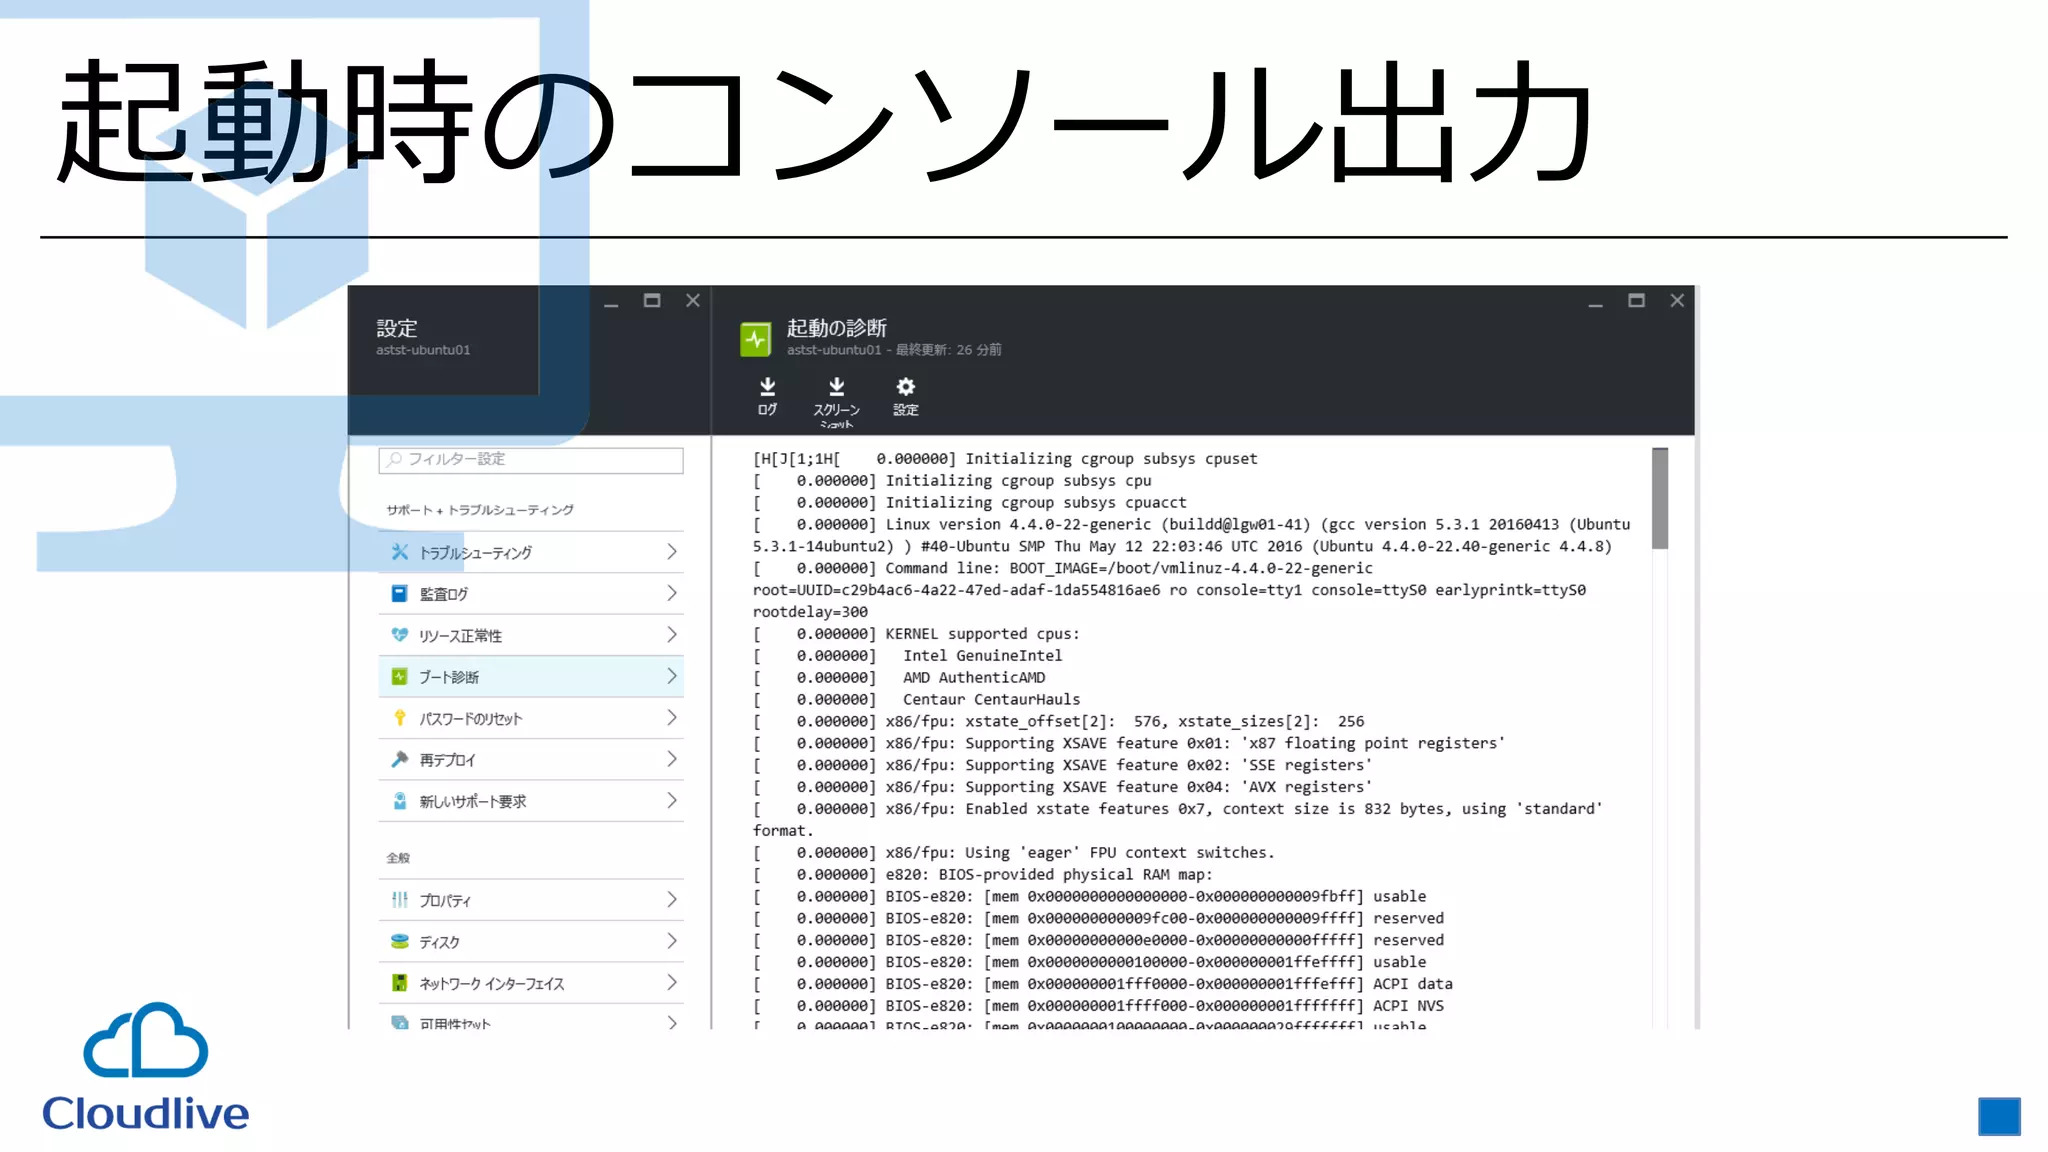Click the boot diagnostics green heartbeat icon
Viewport: 2048px width, 1152px height.
pos(756,339)
